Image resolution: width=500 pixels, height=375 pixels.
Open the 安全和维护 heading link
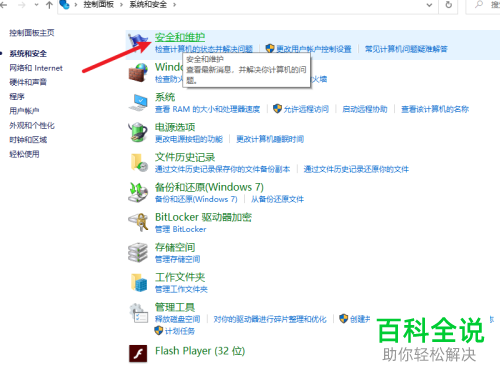(180, 37)
